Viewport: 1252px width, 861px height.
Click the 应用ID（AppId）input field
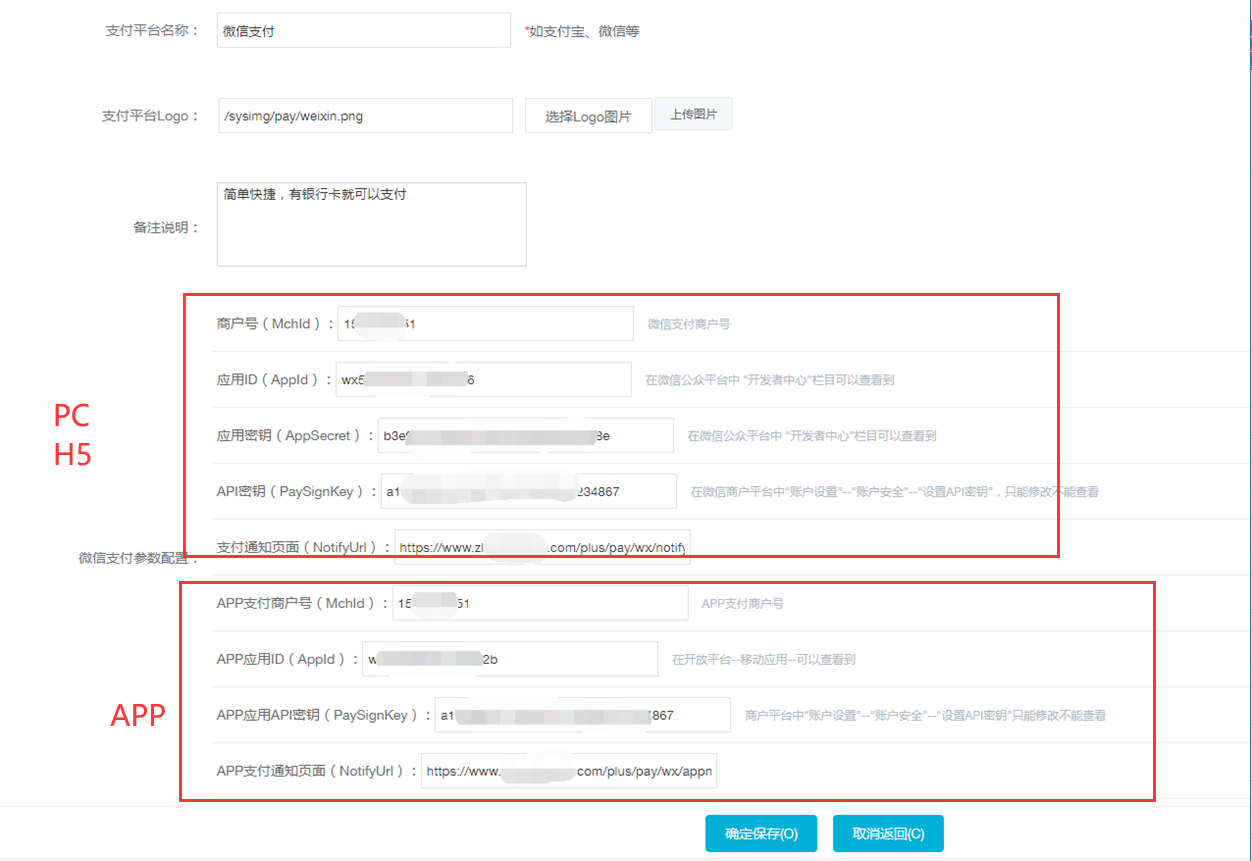tap(483, 380)
